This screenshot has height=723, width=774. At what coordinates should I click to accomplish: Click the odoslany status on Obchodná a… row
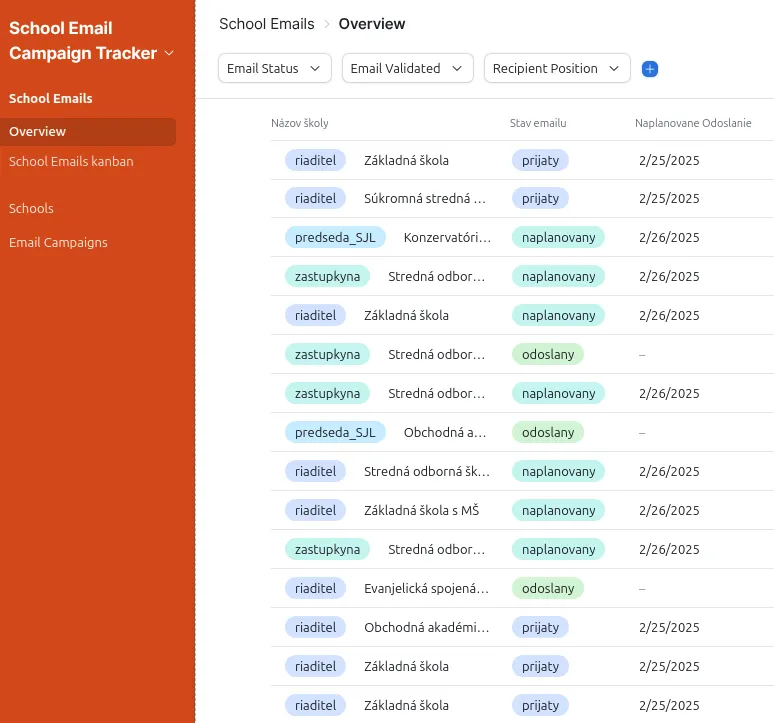click(x=547, y=433)
